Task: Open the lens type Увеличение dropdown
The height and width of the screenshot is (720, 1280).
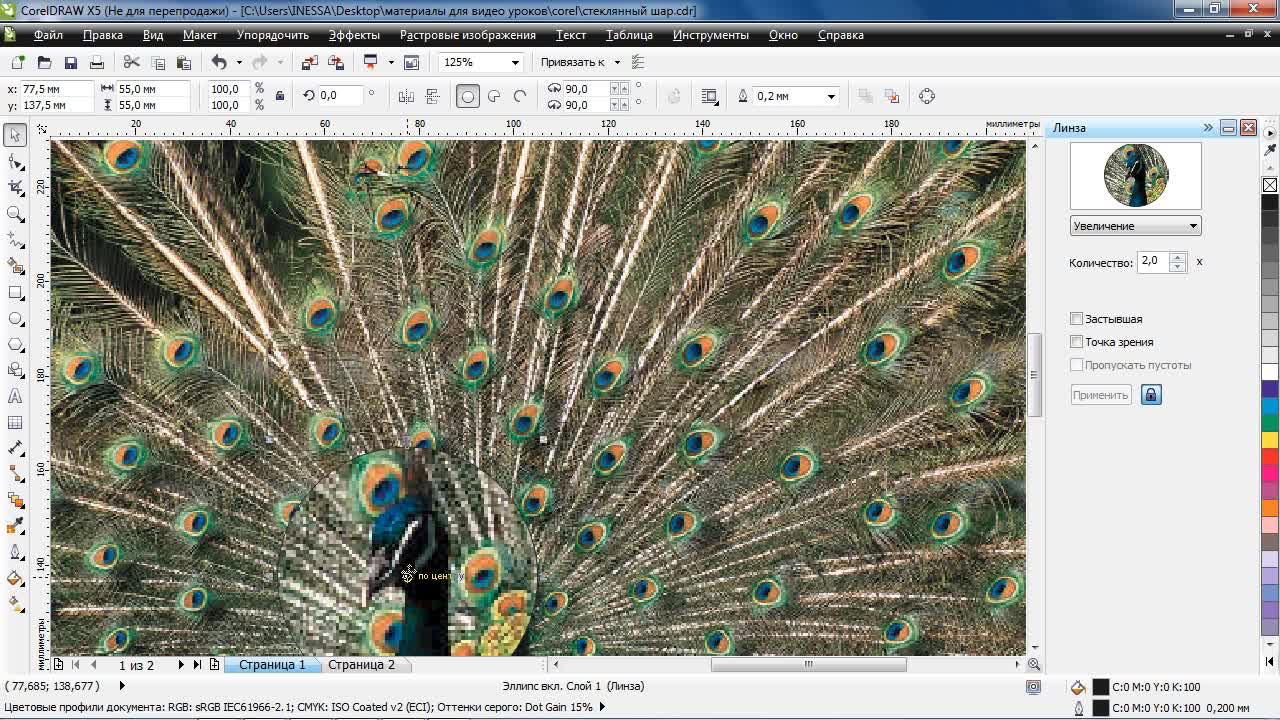Action: click(x=1135, y=226)
